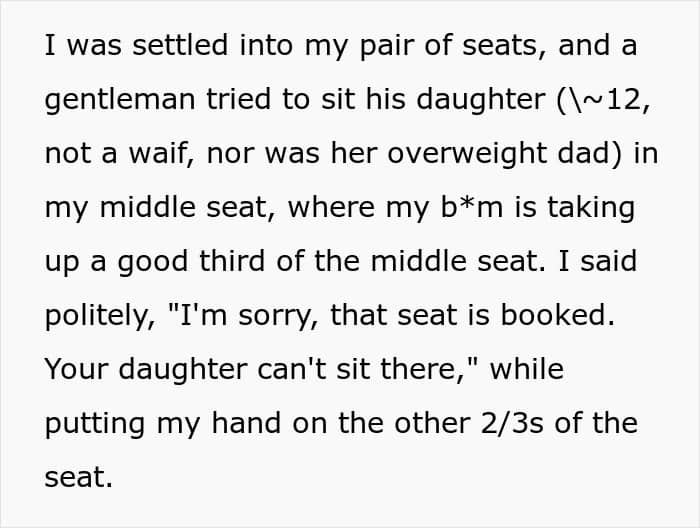Click the word "Your" starting the sentence
The width and height of the screenshot is (700, 528).
pos(76,369)
